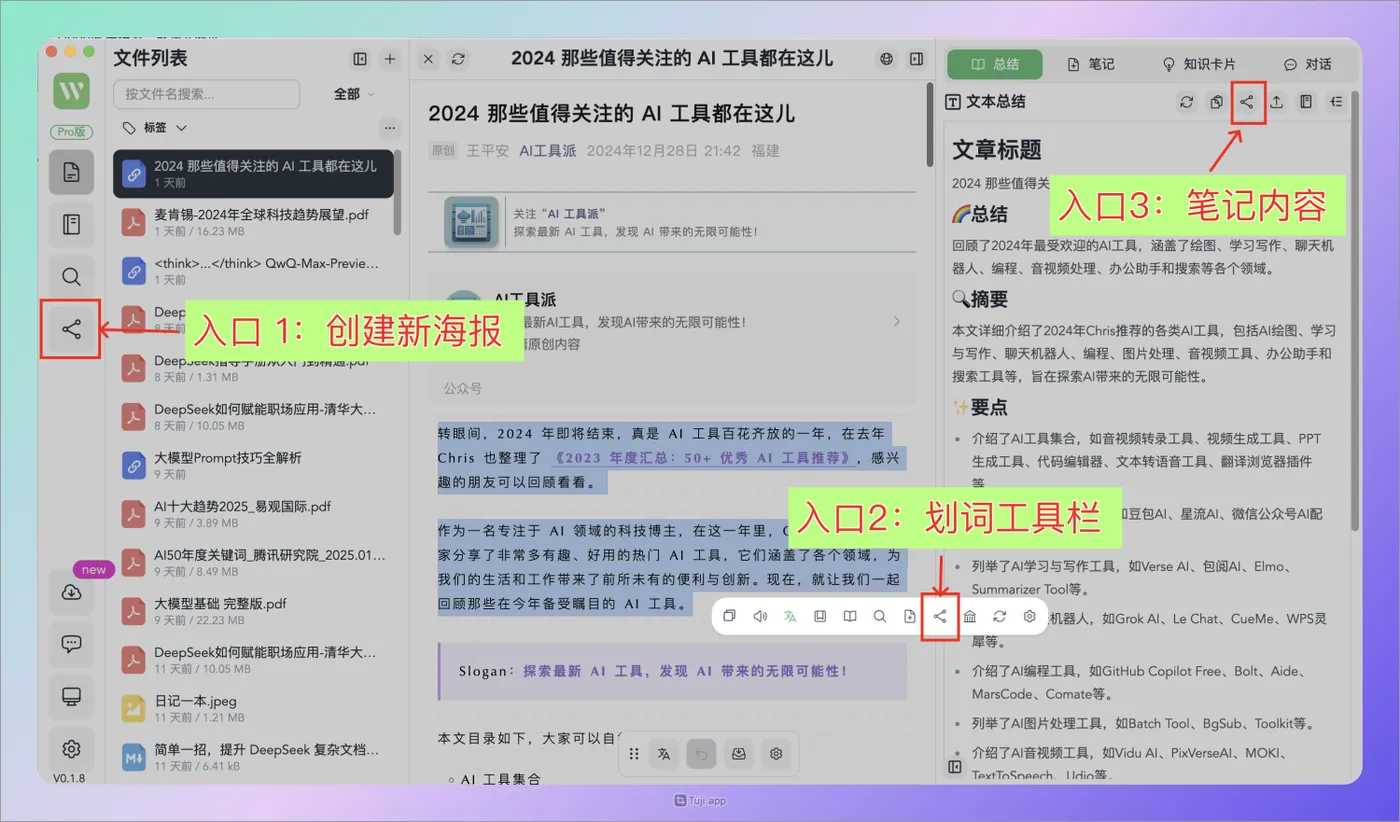
Task: Click the Pro版 badge
Action: point(71,132)
